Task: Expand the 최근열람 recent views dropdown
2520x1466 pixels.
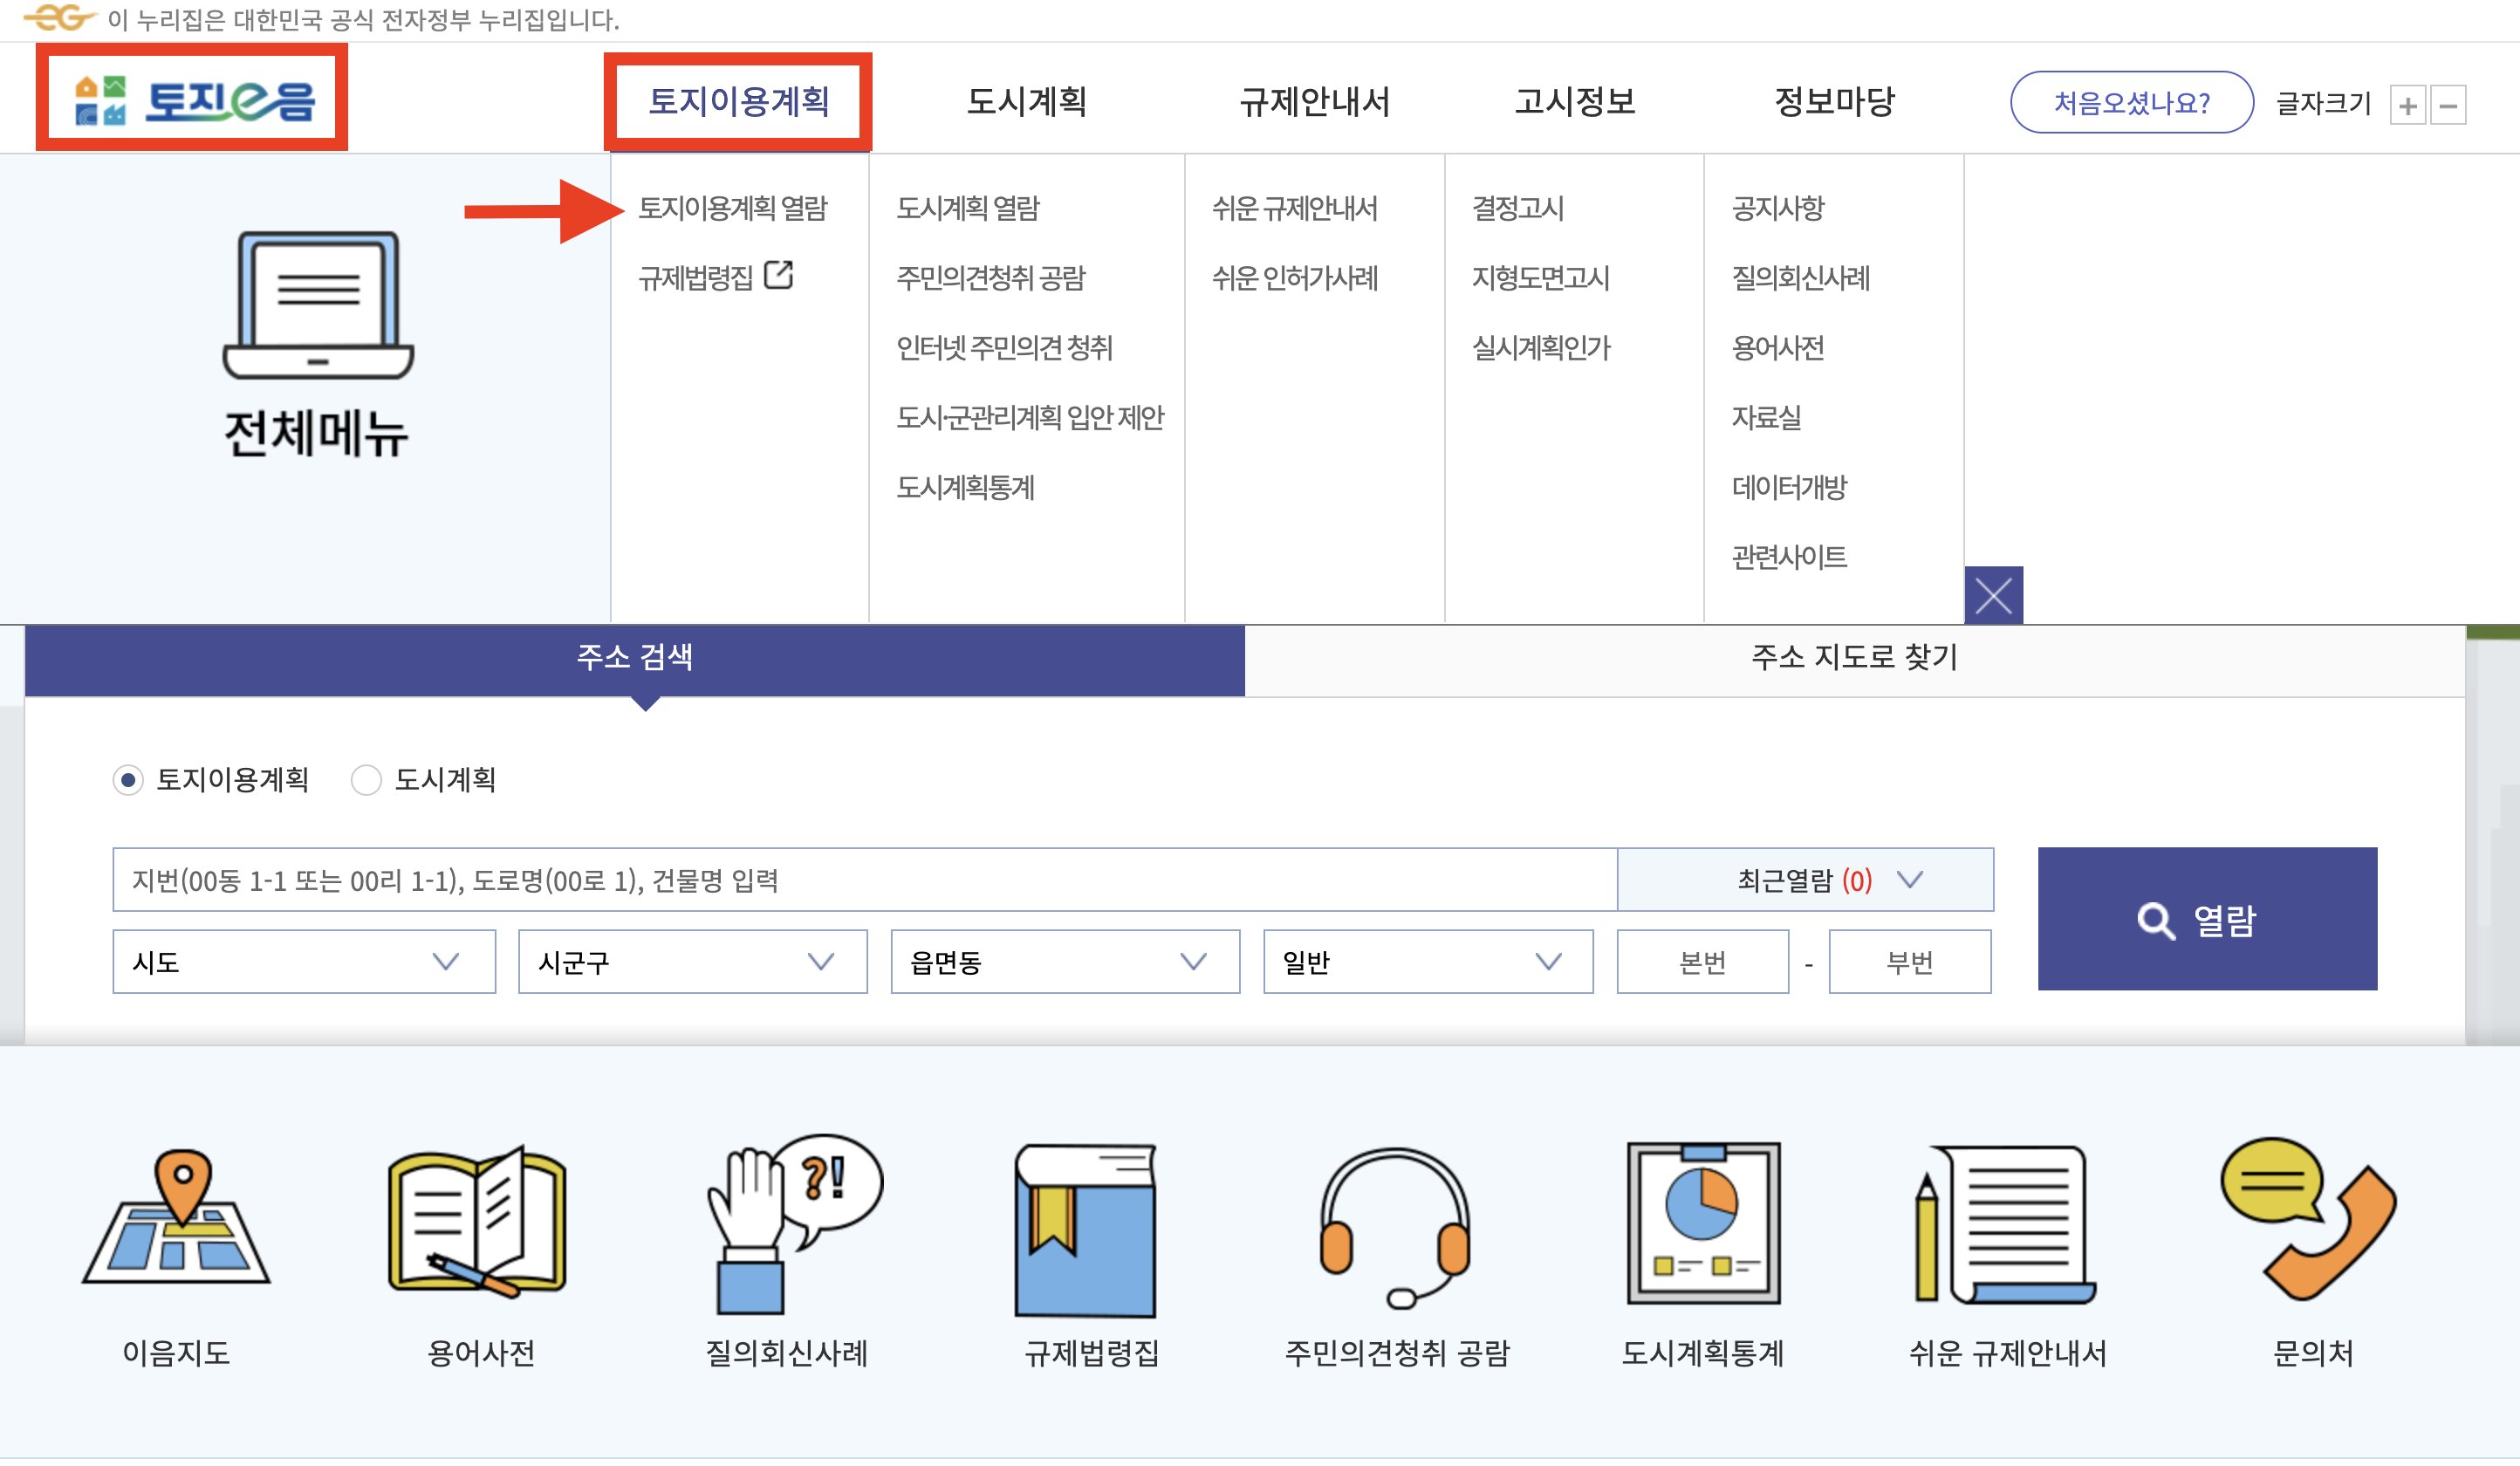Action: [x=1804, y=880]
